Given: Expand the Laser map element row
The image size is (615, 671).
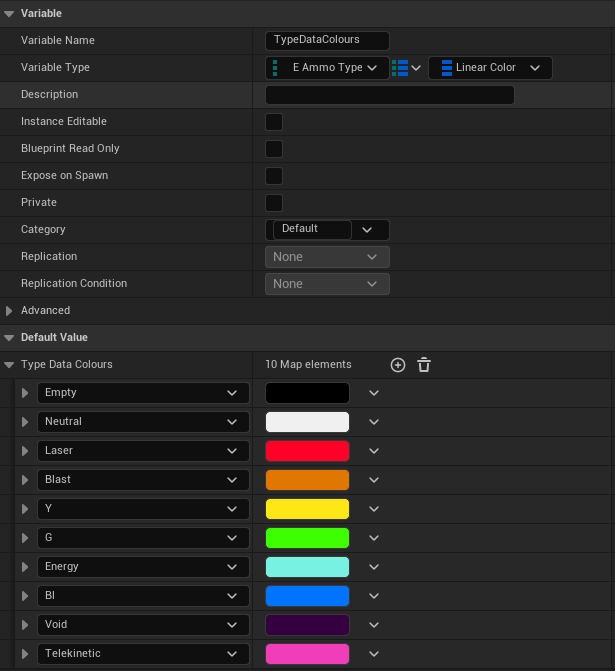Looking at the screenshot, I should 25,451.
